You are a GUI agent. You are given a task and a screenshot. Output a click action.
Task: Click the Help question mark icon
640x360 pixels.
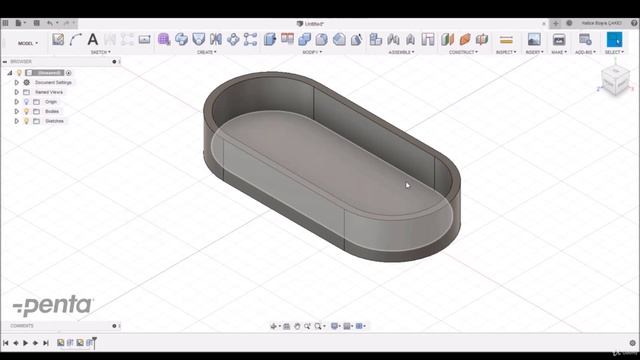click(634, 23)
